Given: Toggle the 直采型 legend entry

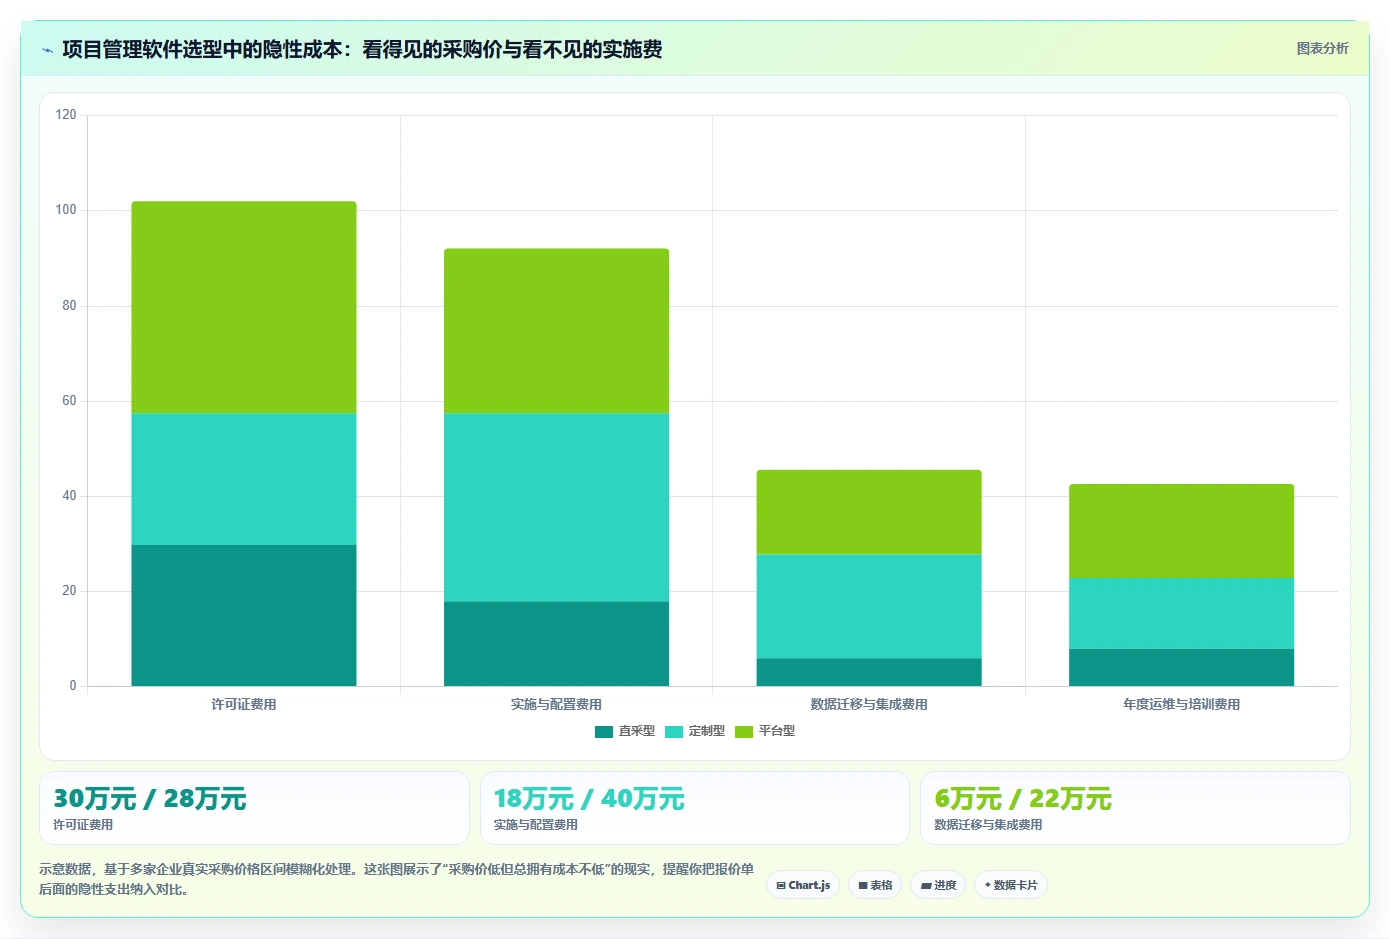Looking at the screenshot, I should click(625, 731).
